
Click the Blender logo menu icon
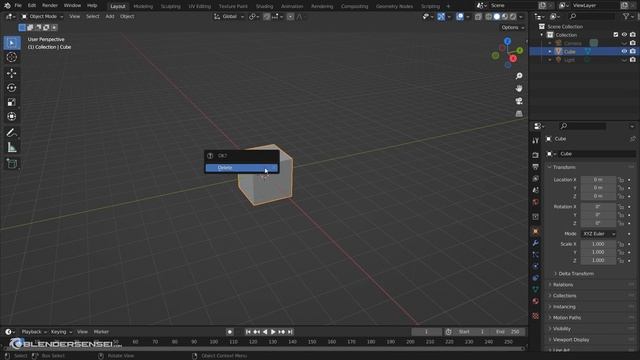(x=7, y=6)
